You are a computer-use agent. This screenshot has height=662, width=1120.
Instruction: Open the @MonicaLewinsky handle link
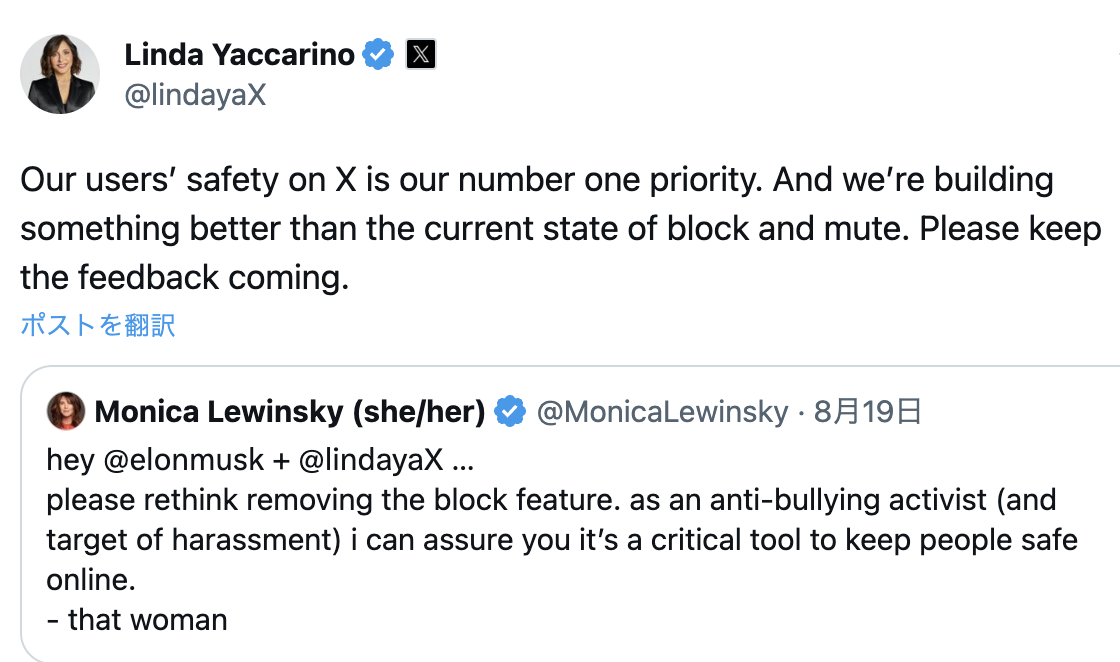pos(662,412)
